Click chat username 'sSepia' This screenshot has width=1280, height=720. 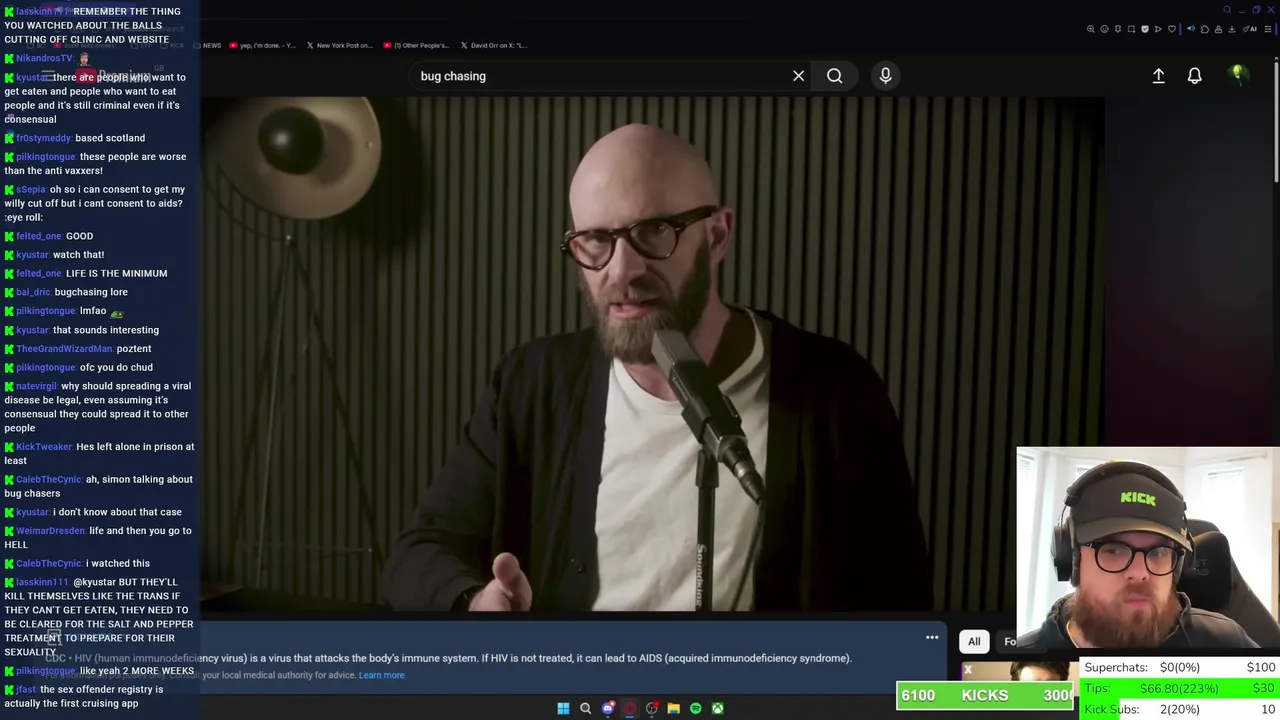click(x=30, y=189)
